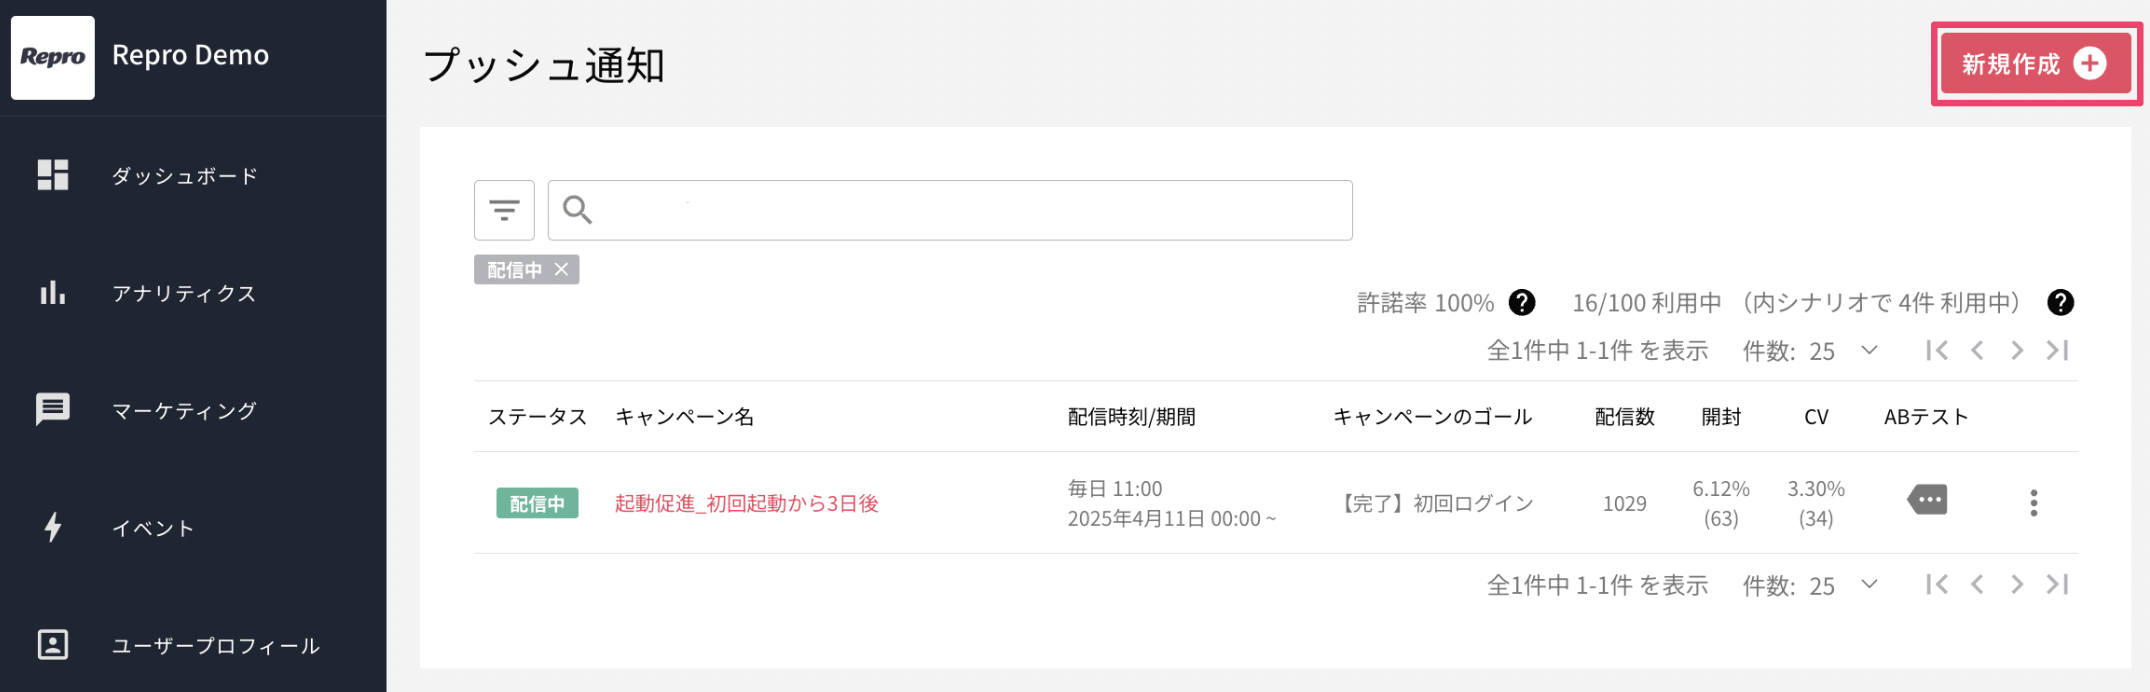This screenshot has height=692, width=2150.
Task: Remove the 配信中 filter chip
Action: (561, 269)
